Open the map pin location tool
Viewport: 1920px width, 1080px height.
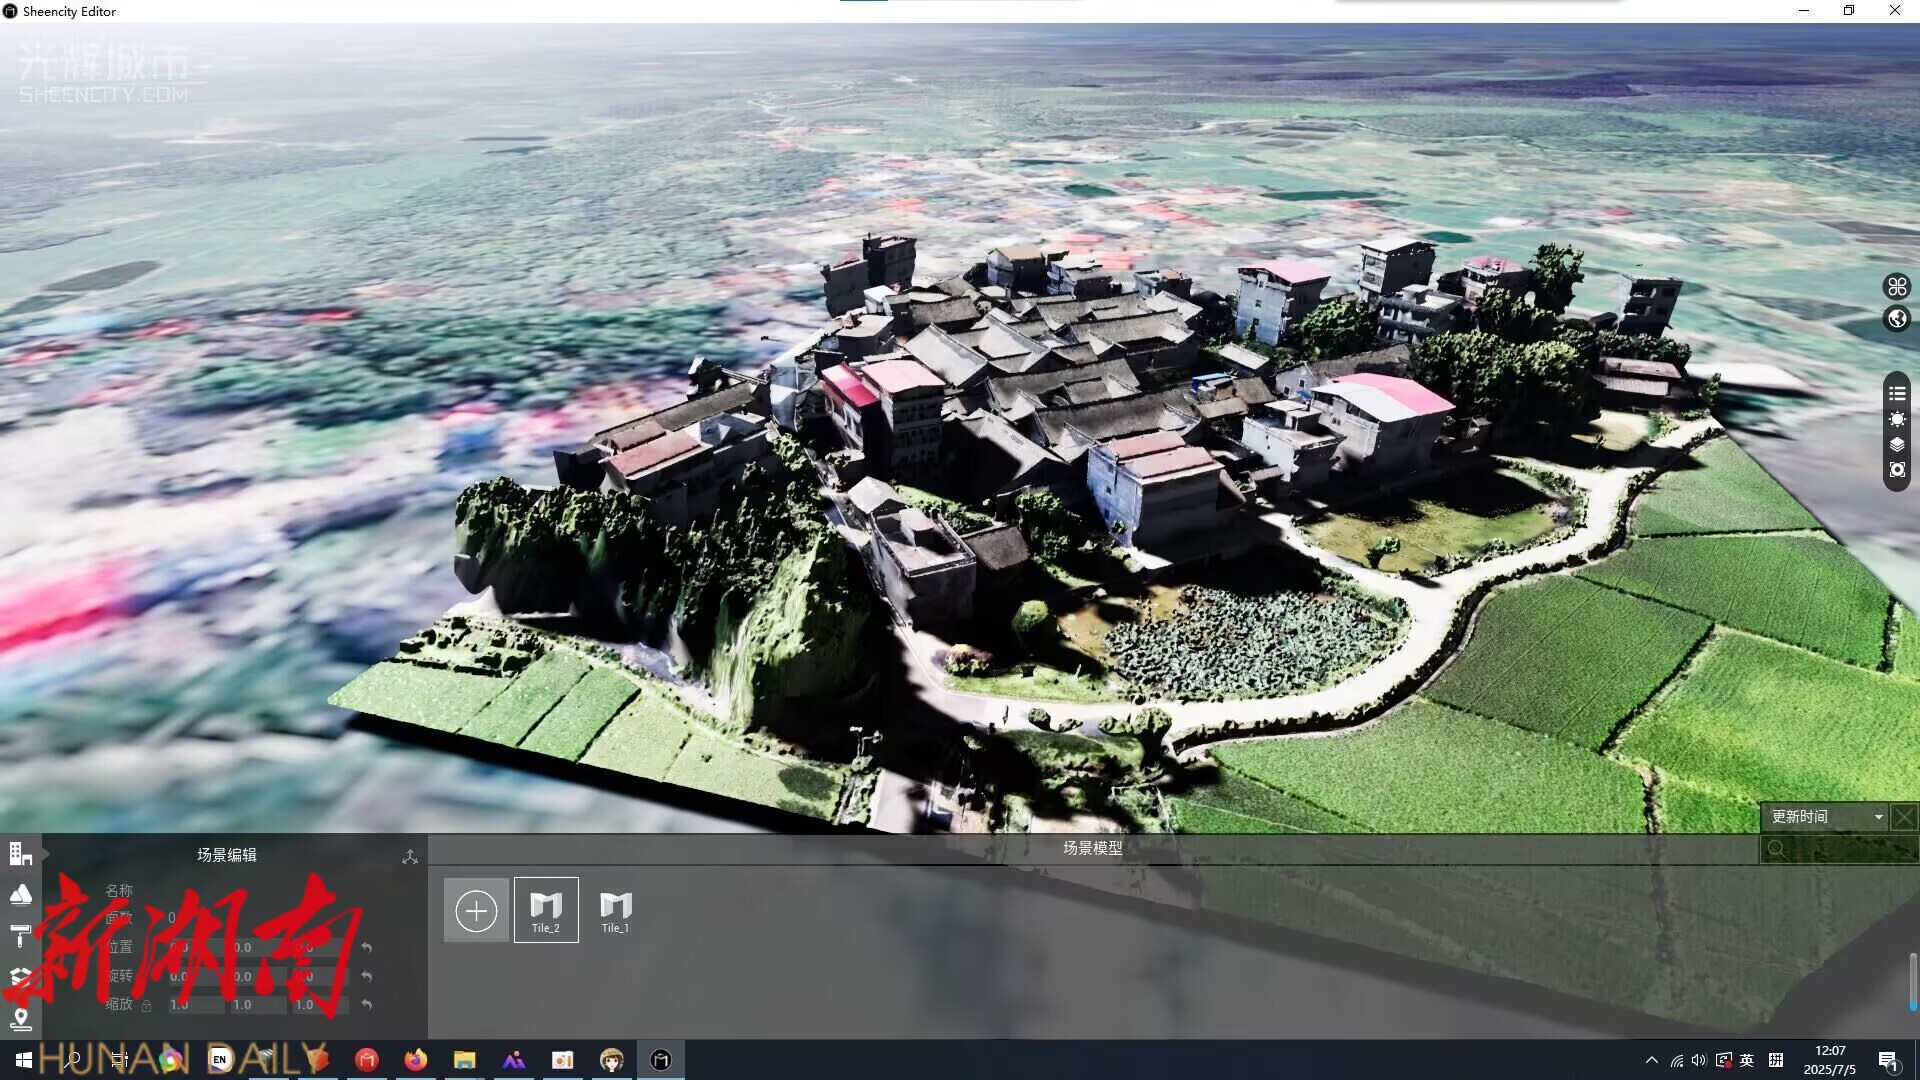20,1018
